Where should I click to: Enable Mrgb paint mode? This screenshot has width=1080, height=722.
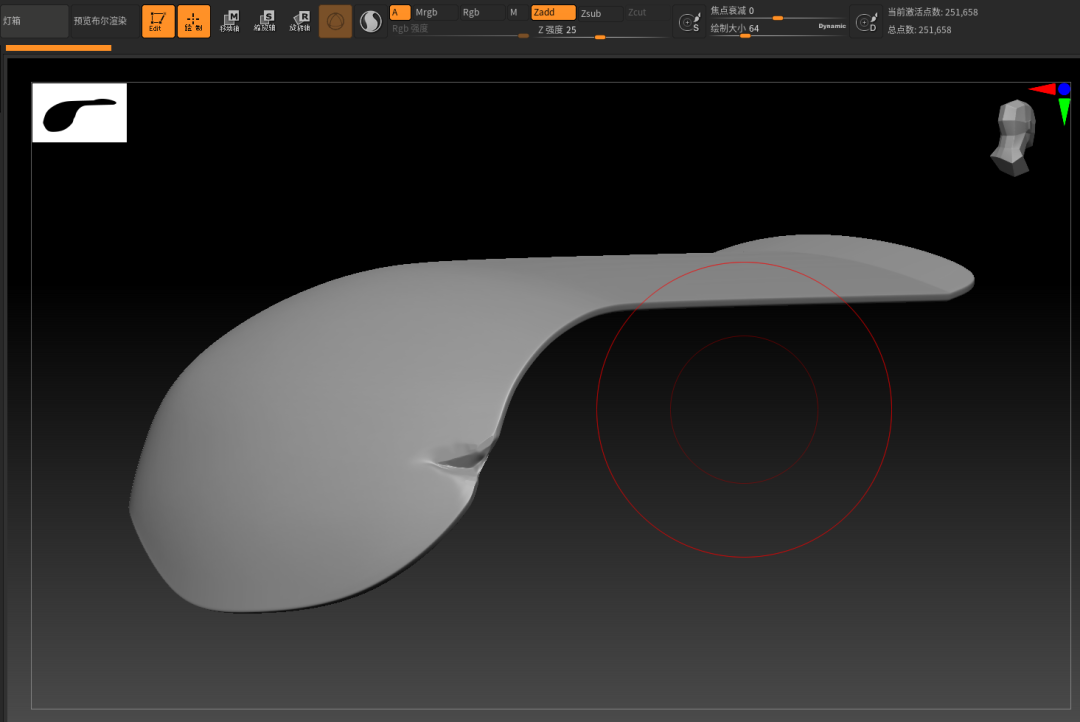tap(428, 12)
